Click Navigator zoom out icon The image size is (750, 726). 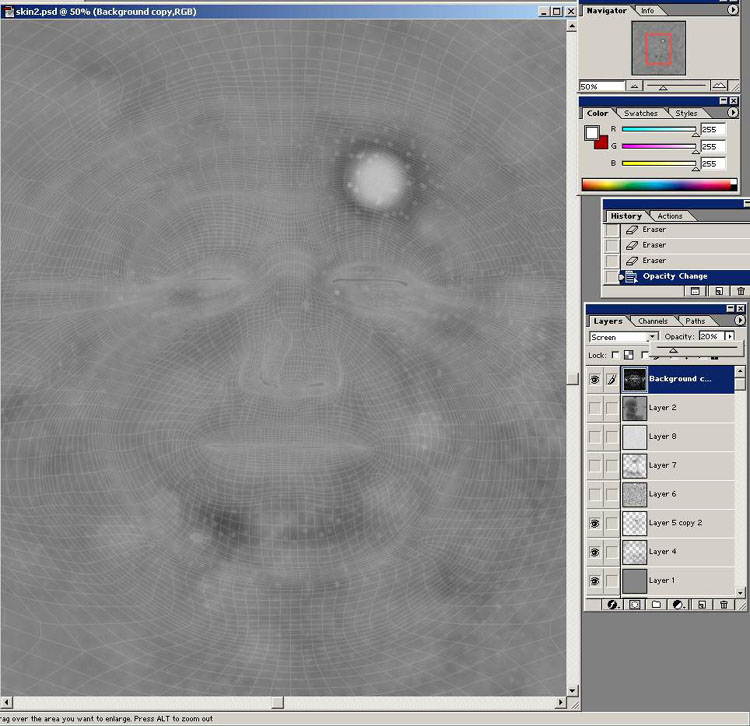635,86
